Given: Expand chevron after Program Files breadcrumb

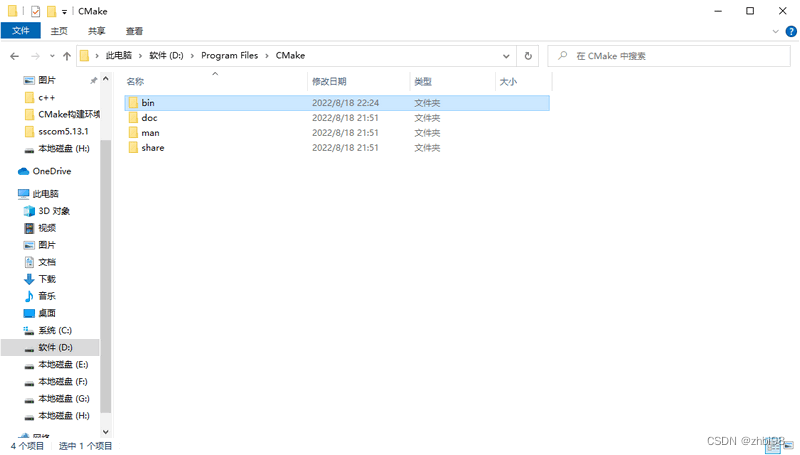Looking at the screenshot, I should [267, 56].
